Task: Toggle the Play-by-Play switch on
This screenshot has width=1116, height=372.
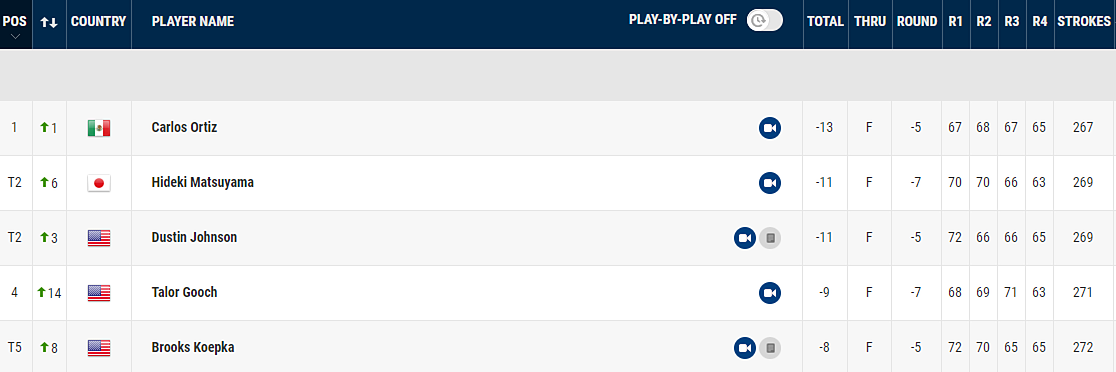Action: [x=764, y=21]
